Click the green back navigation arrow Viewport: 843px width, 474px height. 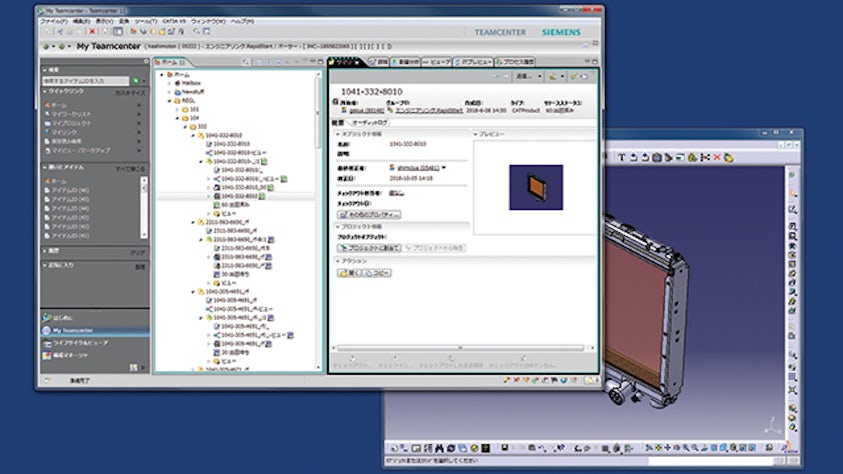(46, 47)
